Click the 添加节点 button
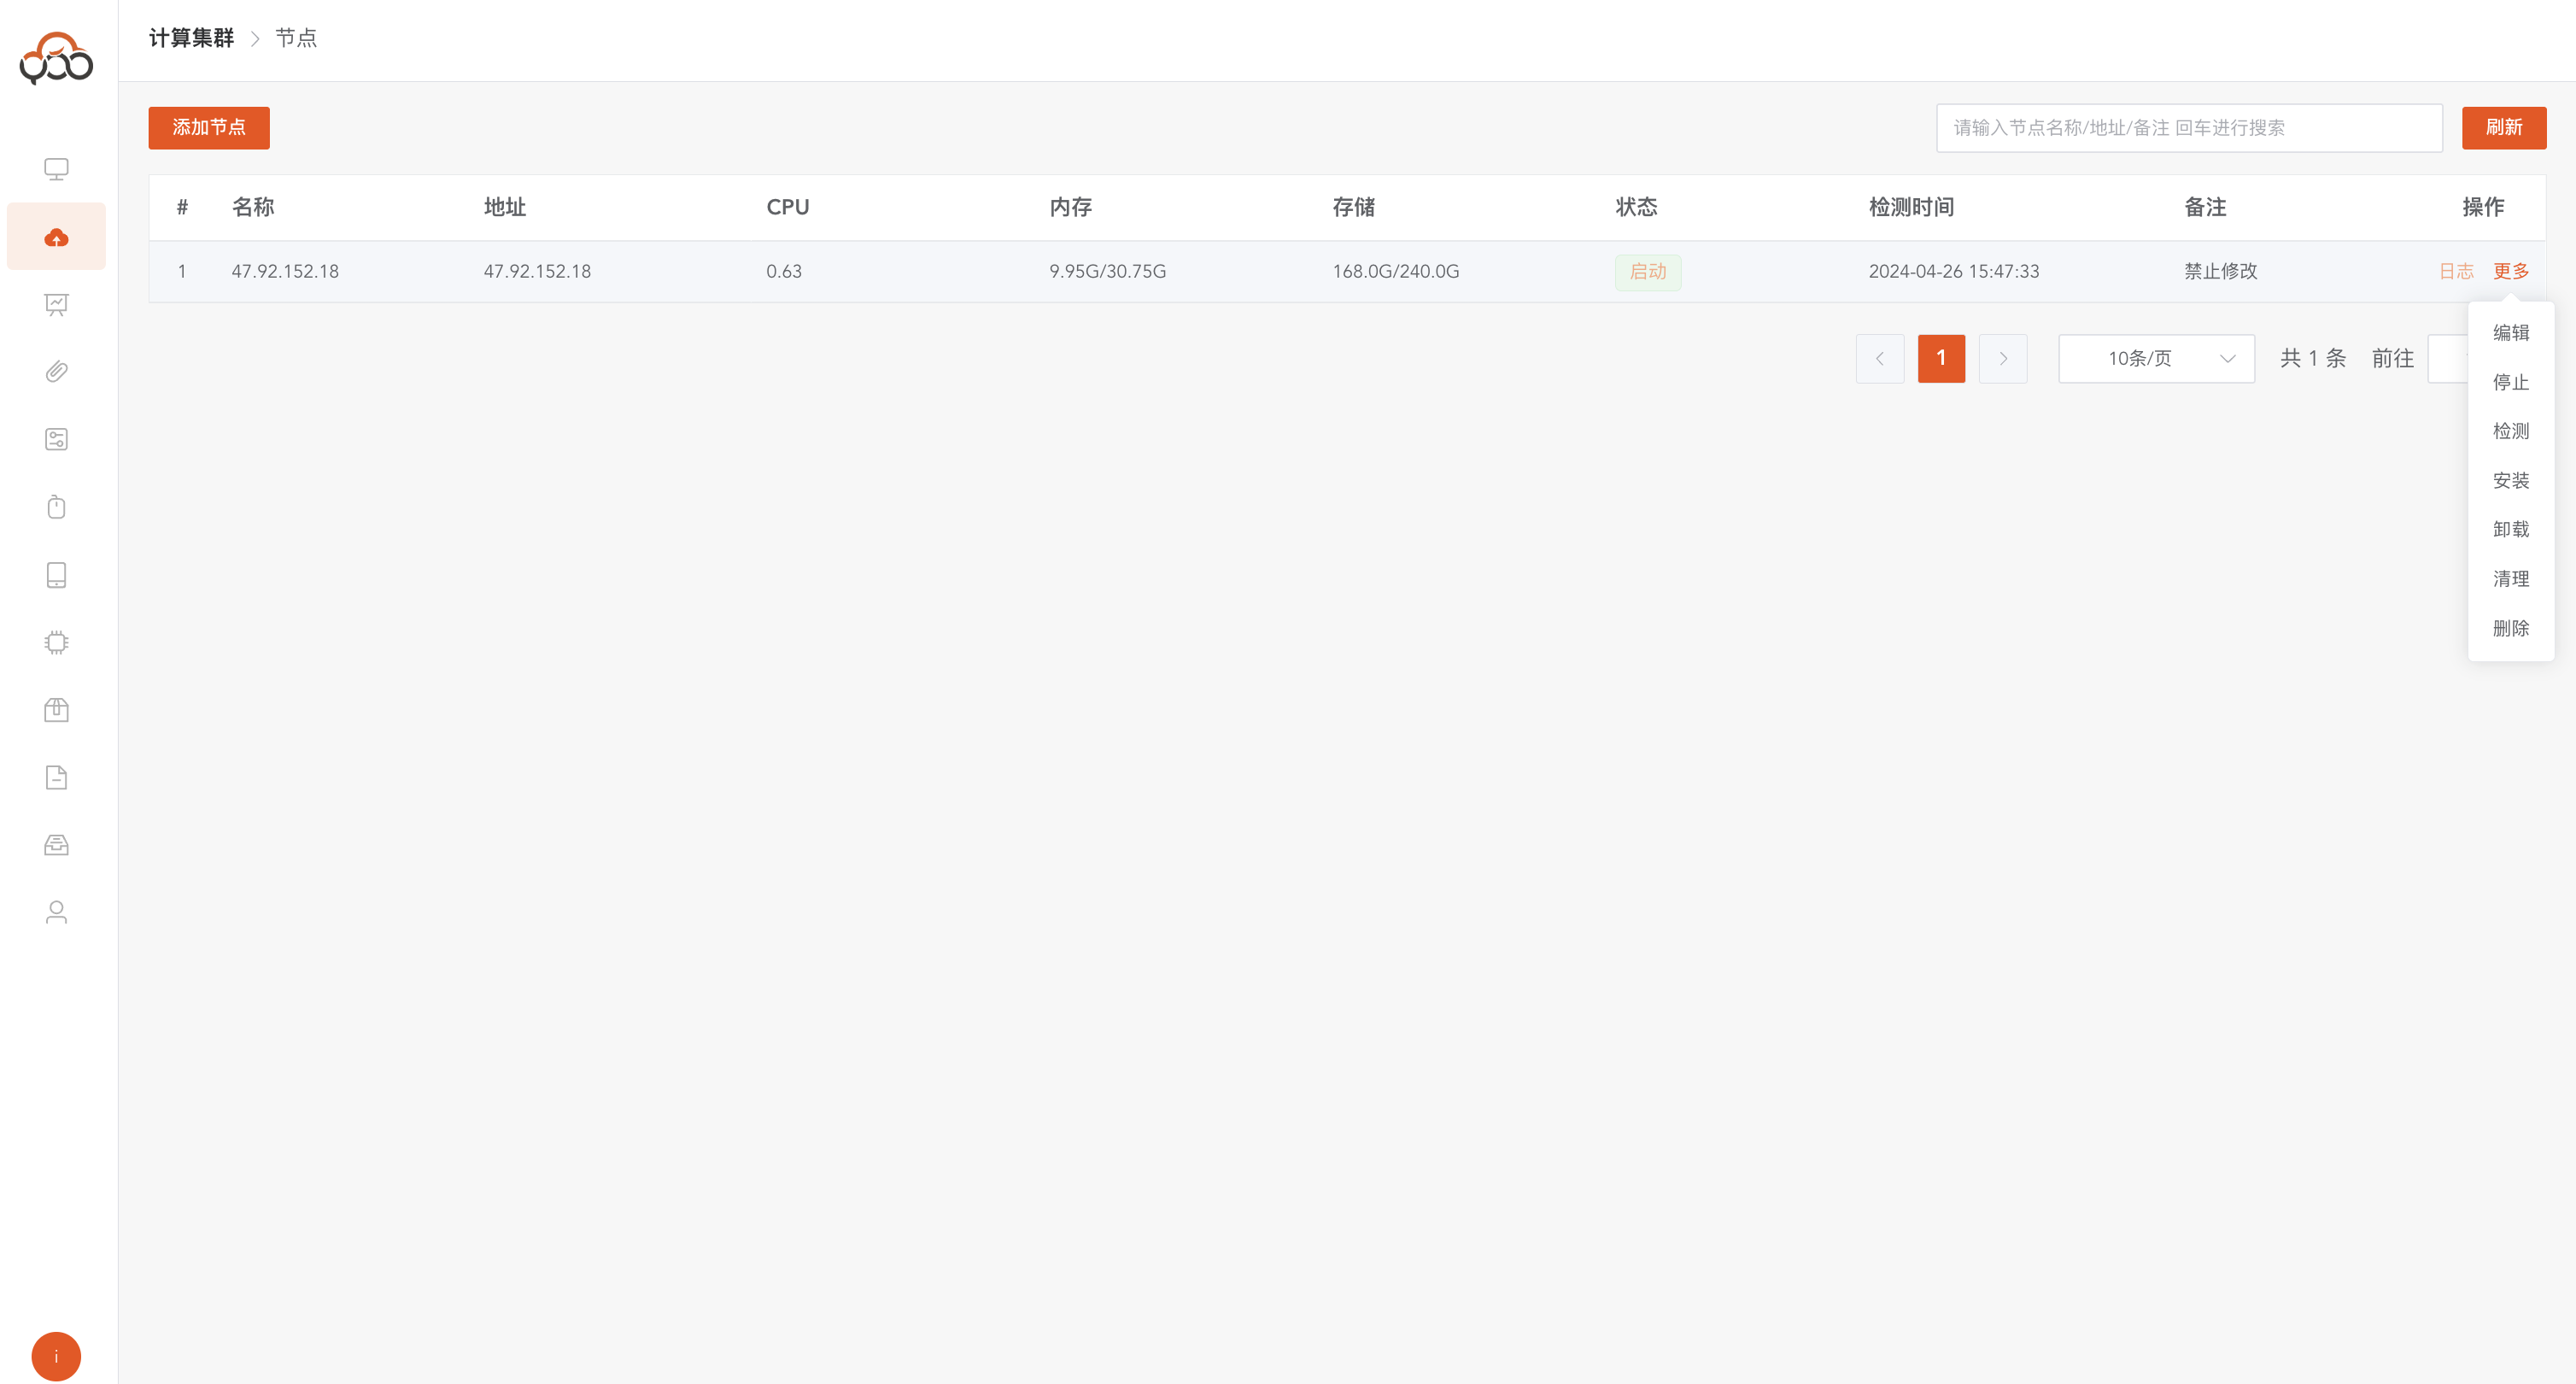 click(x=209, y=128)
